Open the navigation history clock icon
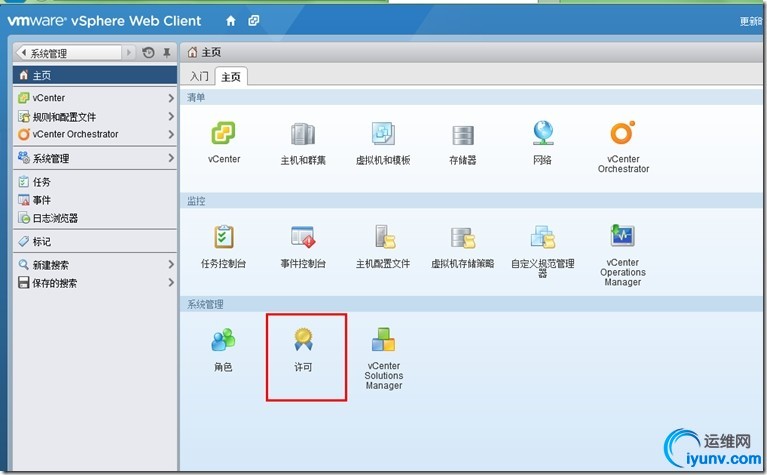This screenshot has height=475, width=767. tap(148, 52)
